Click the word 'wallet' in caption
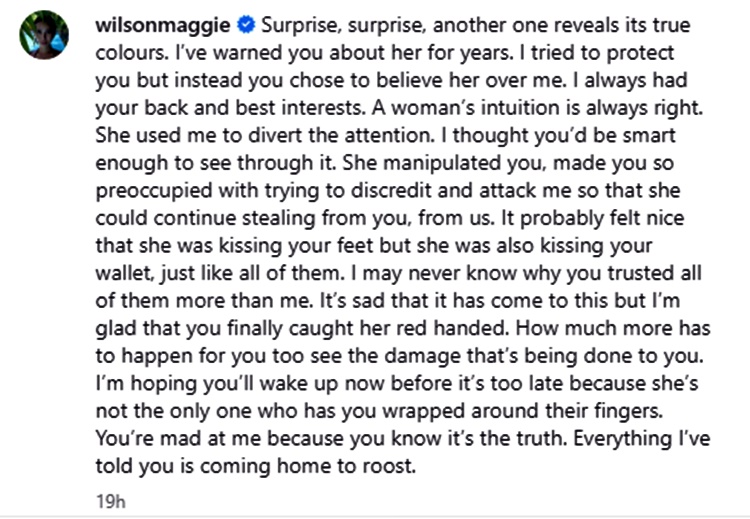750x519 pixels. click(125, 273)
